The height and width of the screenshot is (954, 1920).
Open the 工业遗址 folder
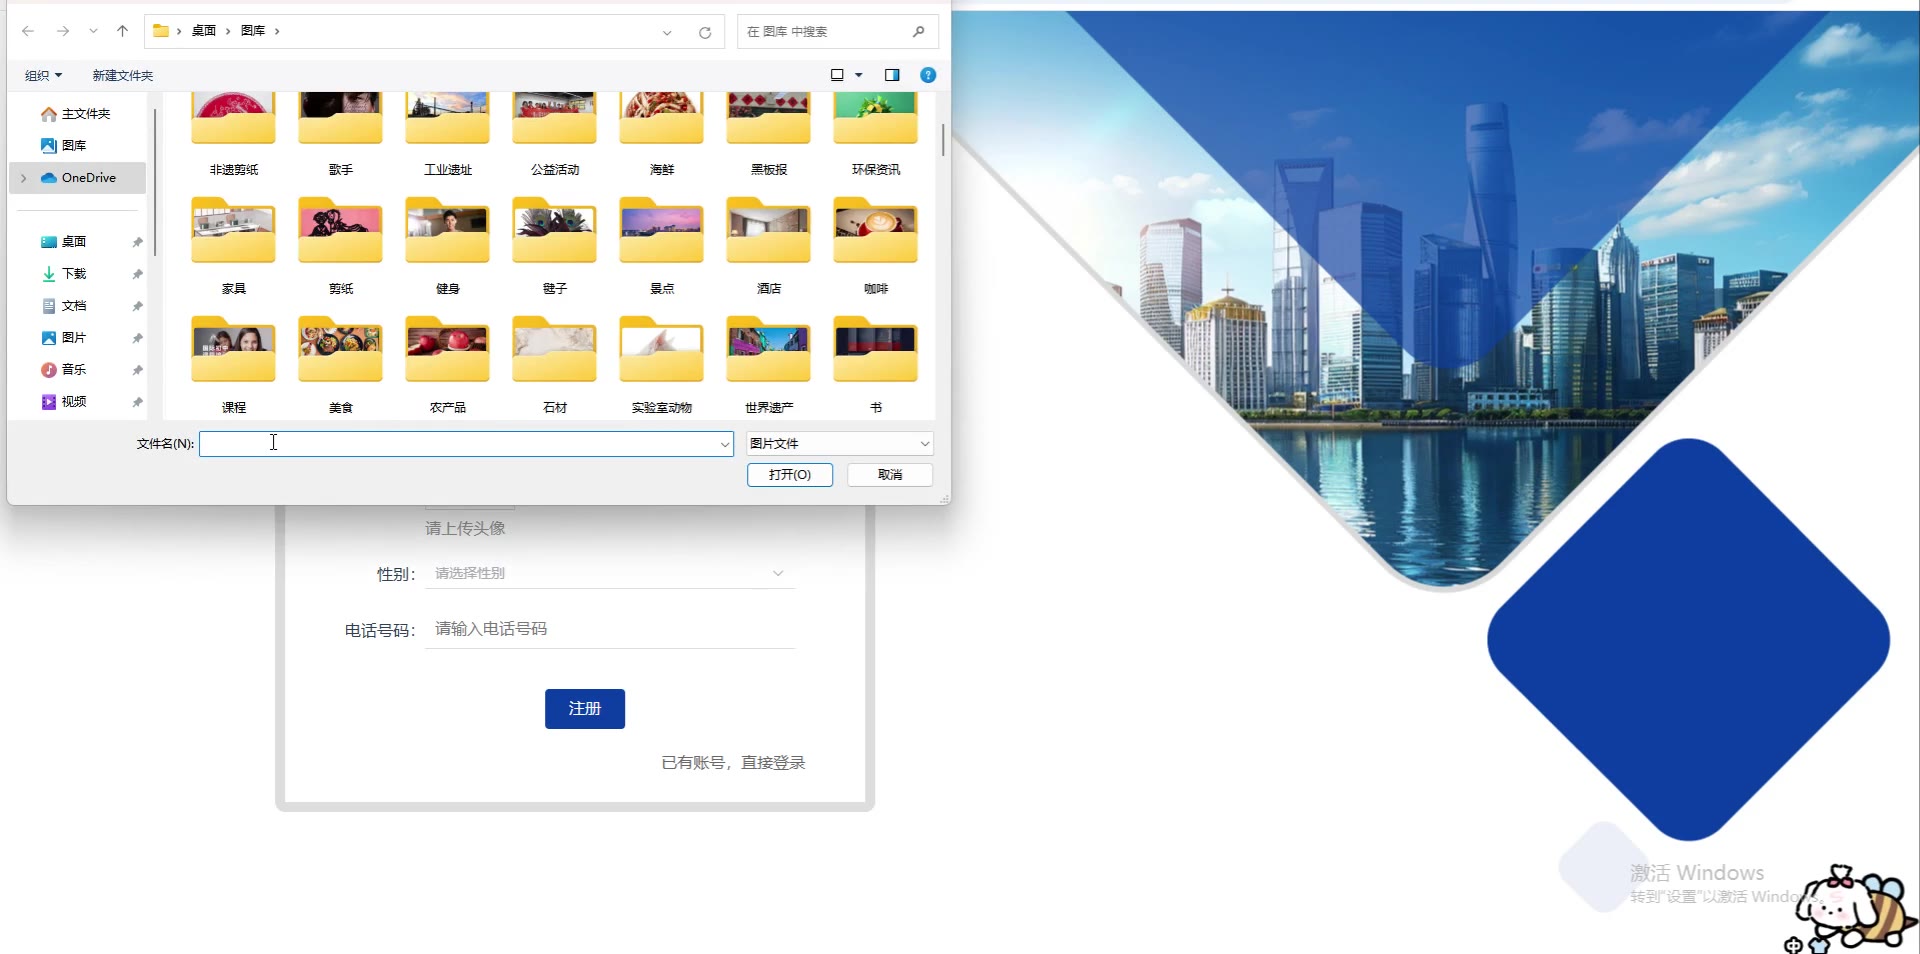447,134
